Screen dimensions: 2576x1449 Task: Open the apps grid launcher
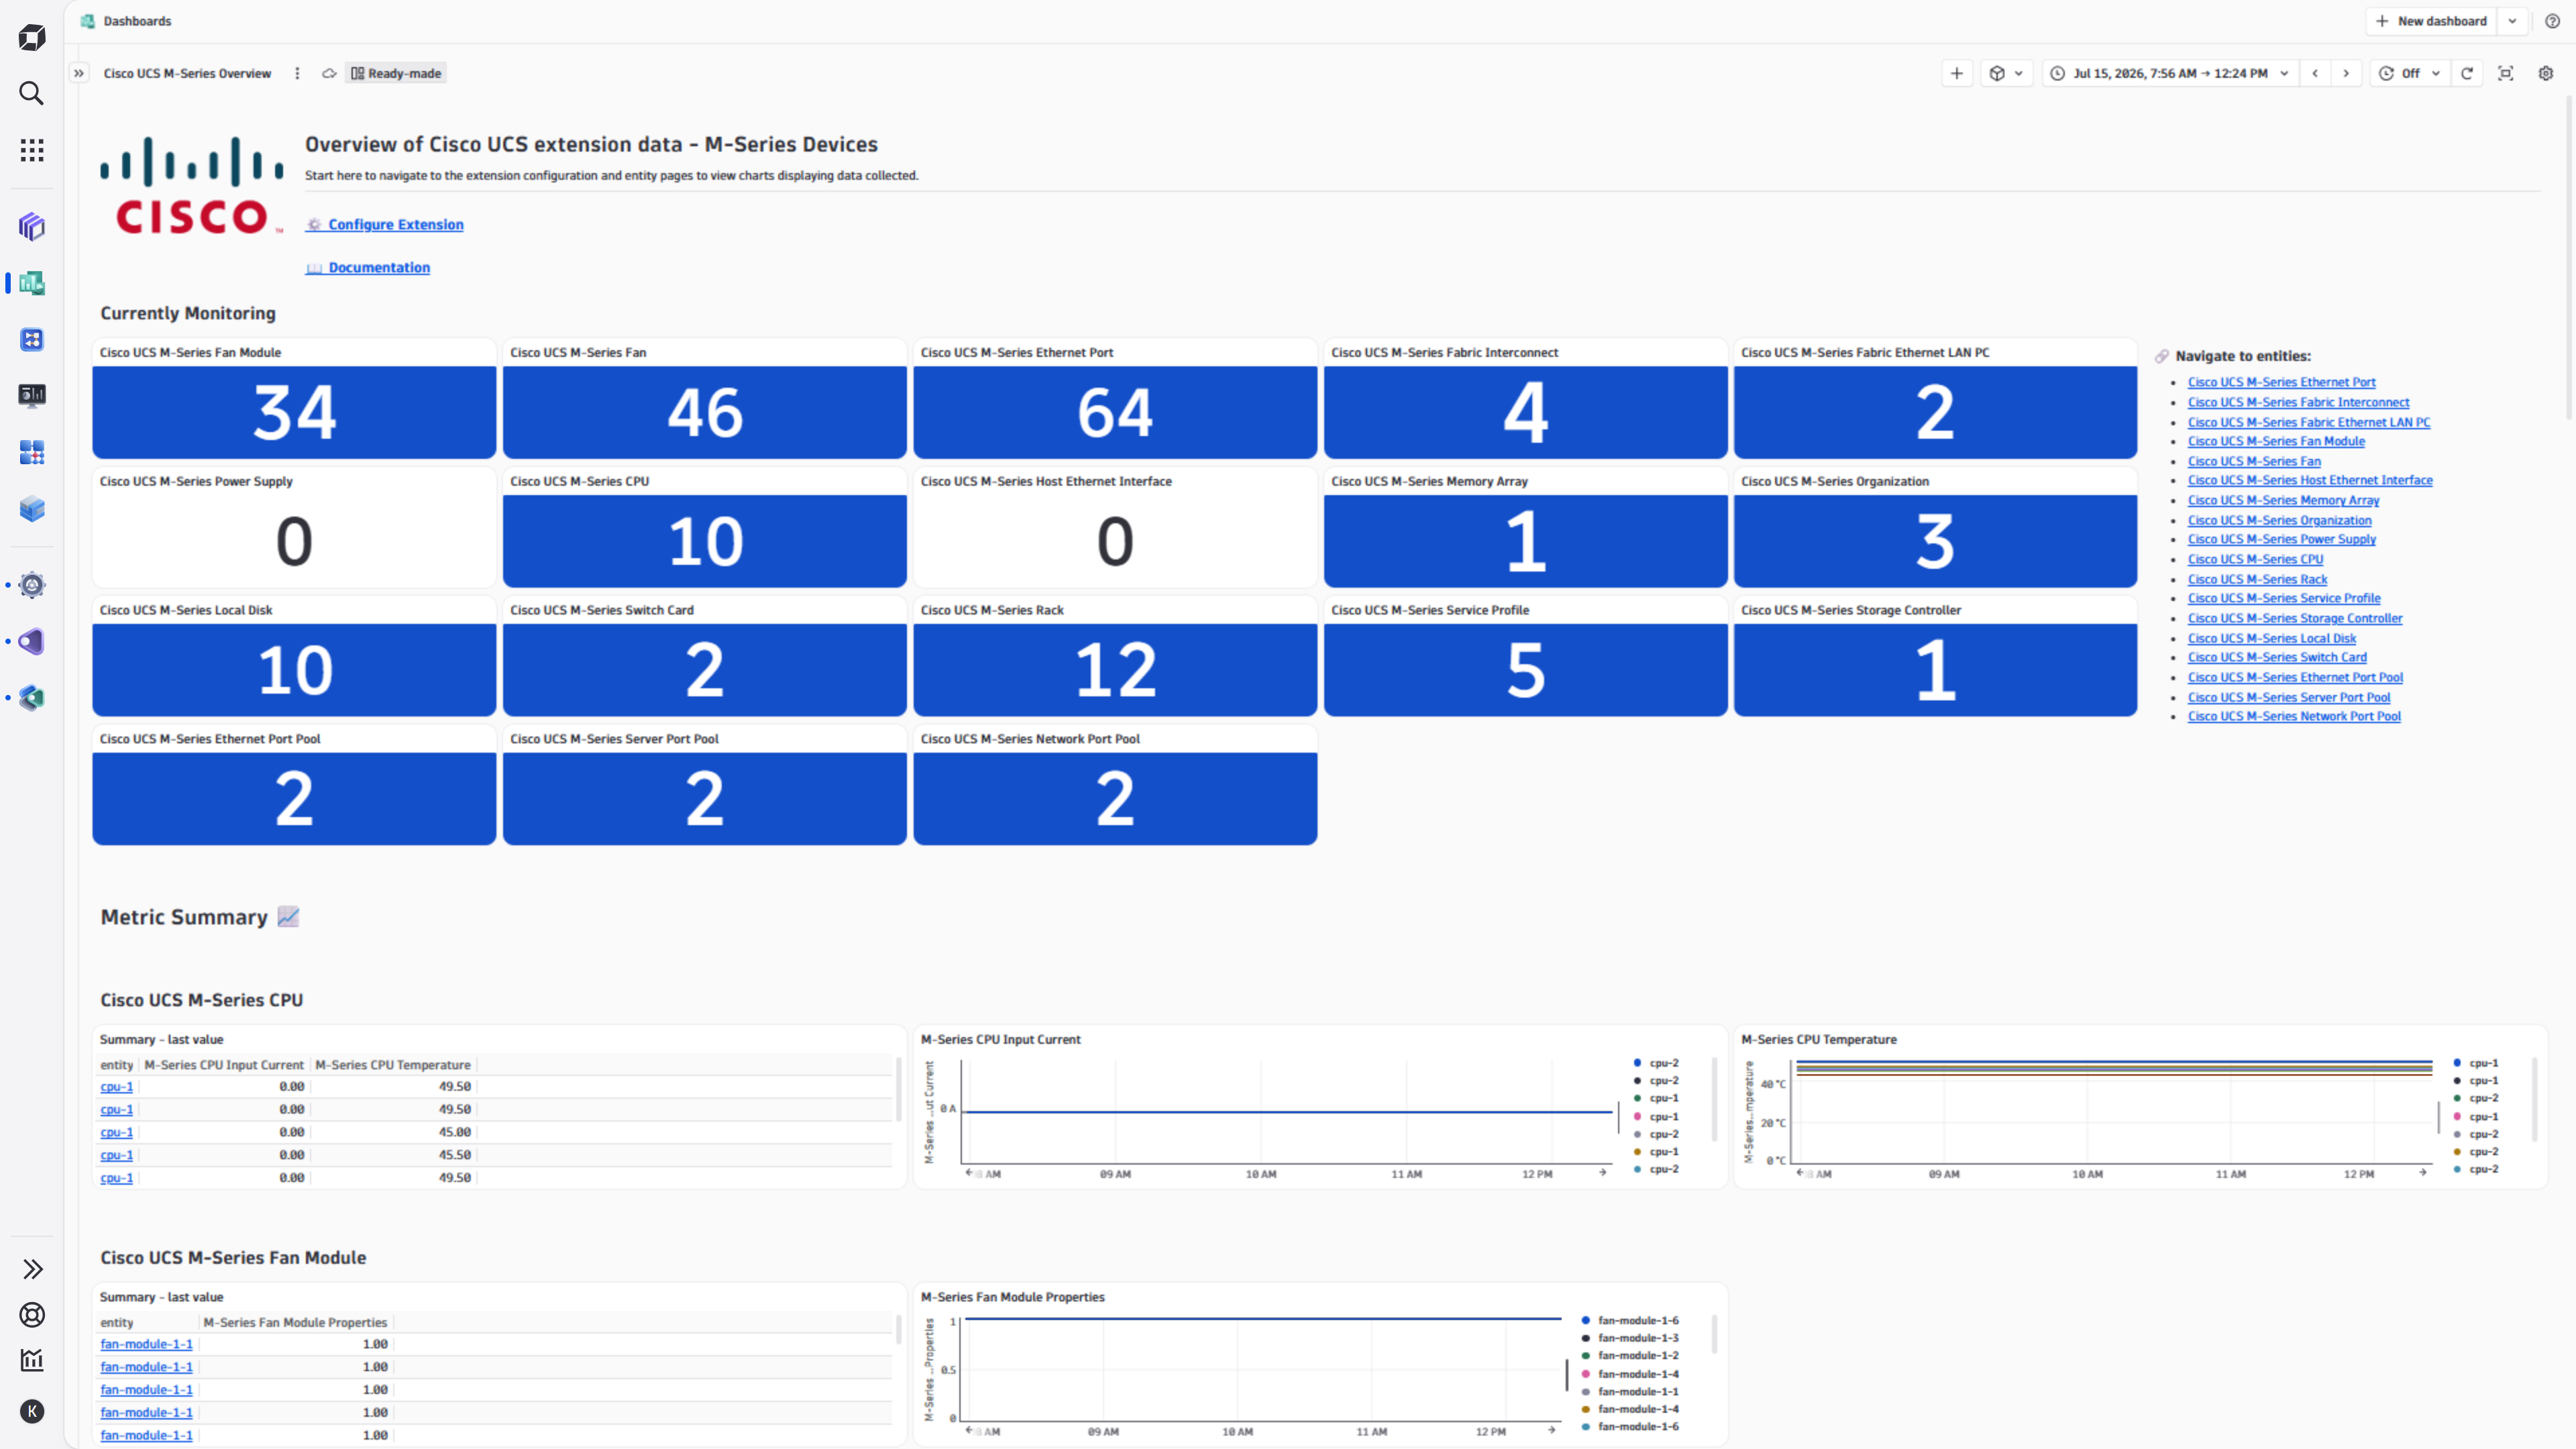point(32,150)
